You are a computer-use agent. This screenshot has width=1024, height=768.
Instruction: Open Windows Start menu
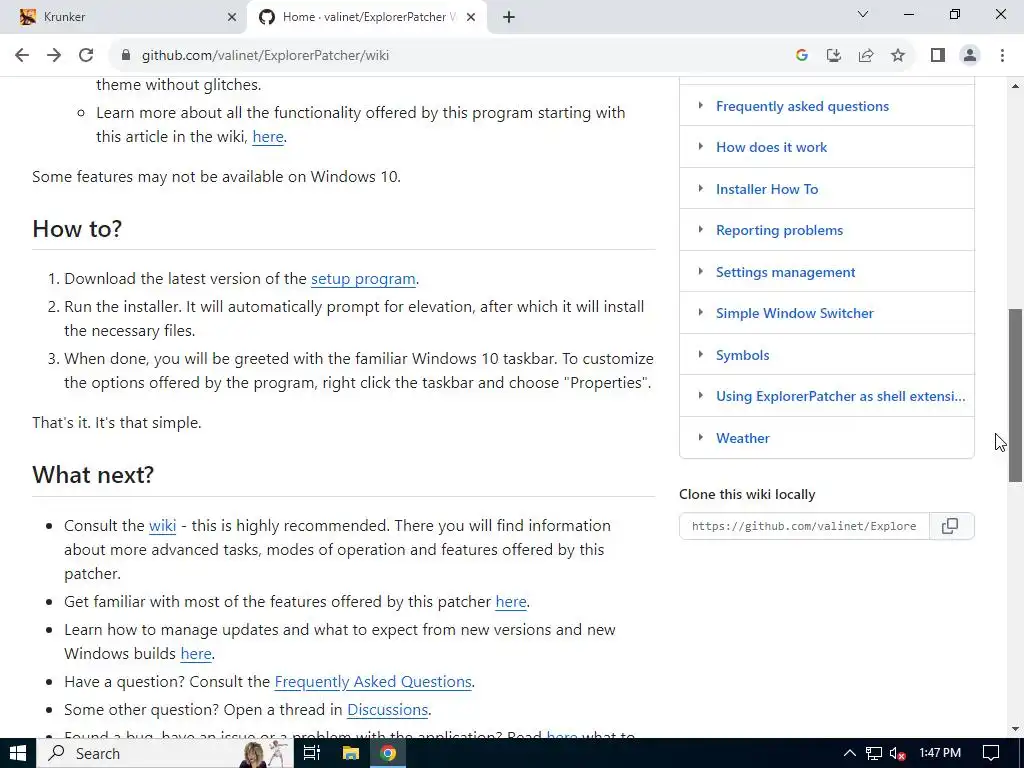point(18,754)
